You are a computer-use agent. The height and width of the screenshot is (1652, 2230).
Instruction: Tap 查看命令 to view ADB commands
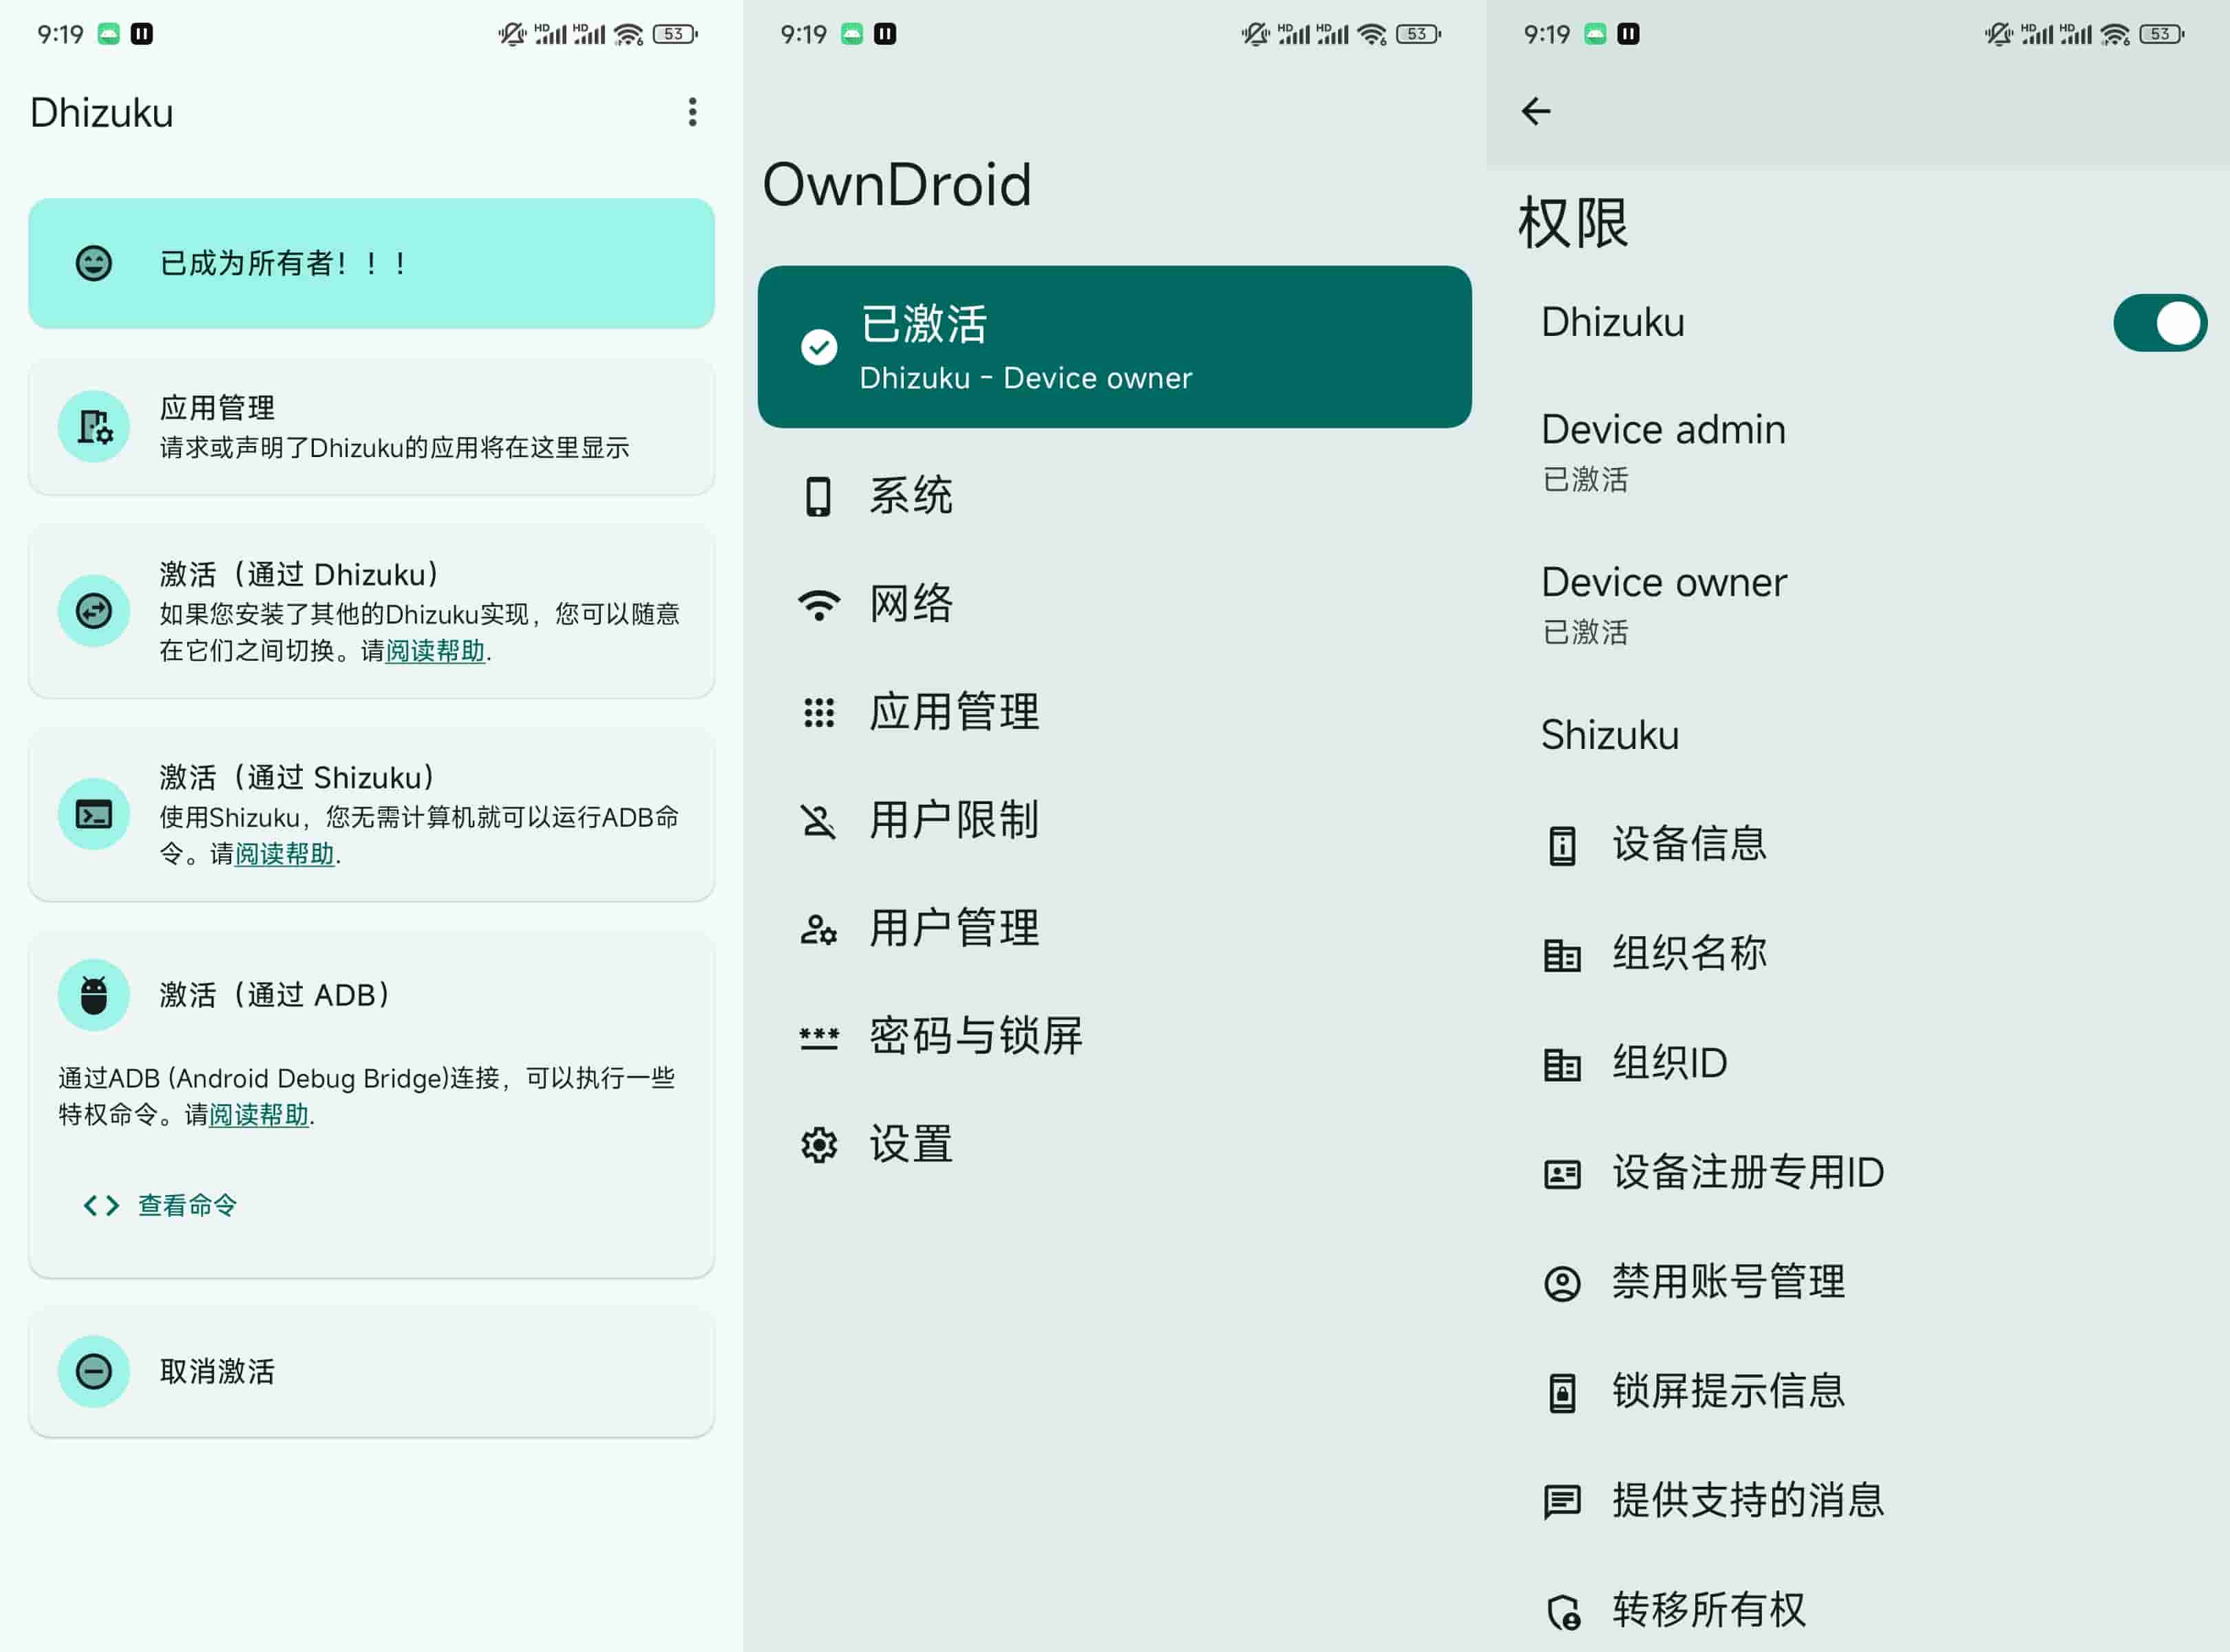187,1205
